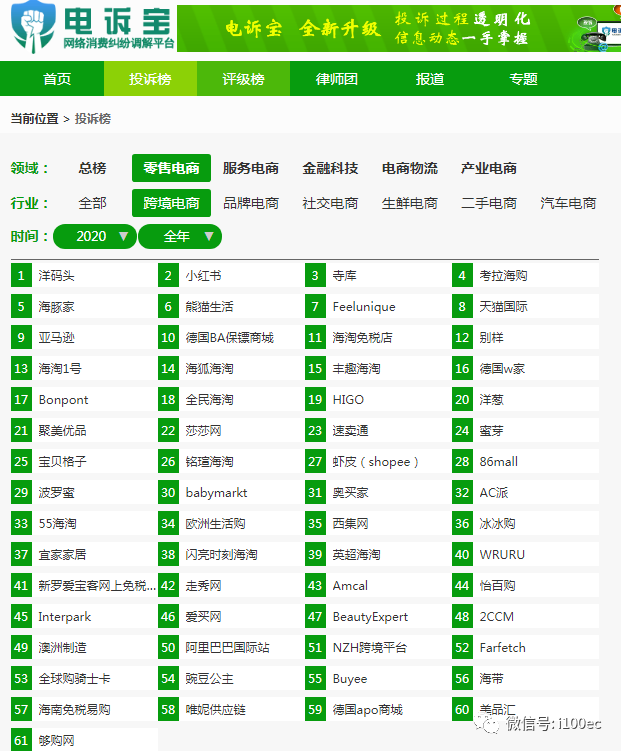The height and width of the screenshot is (751, 621).
Task: Choose the 服务电商 field filter
Action: point(250,168)
